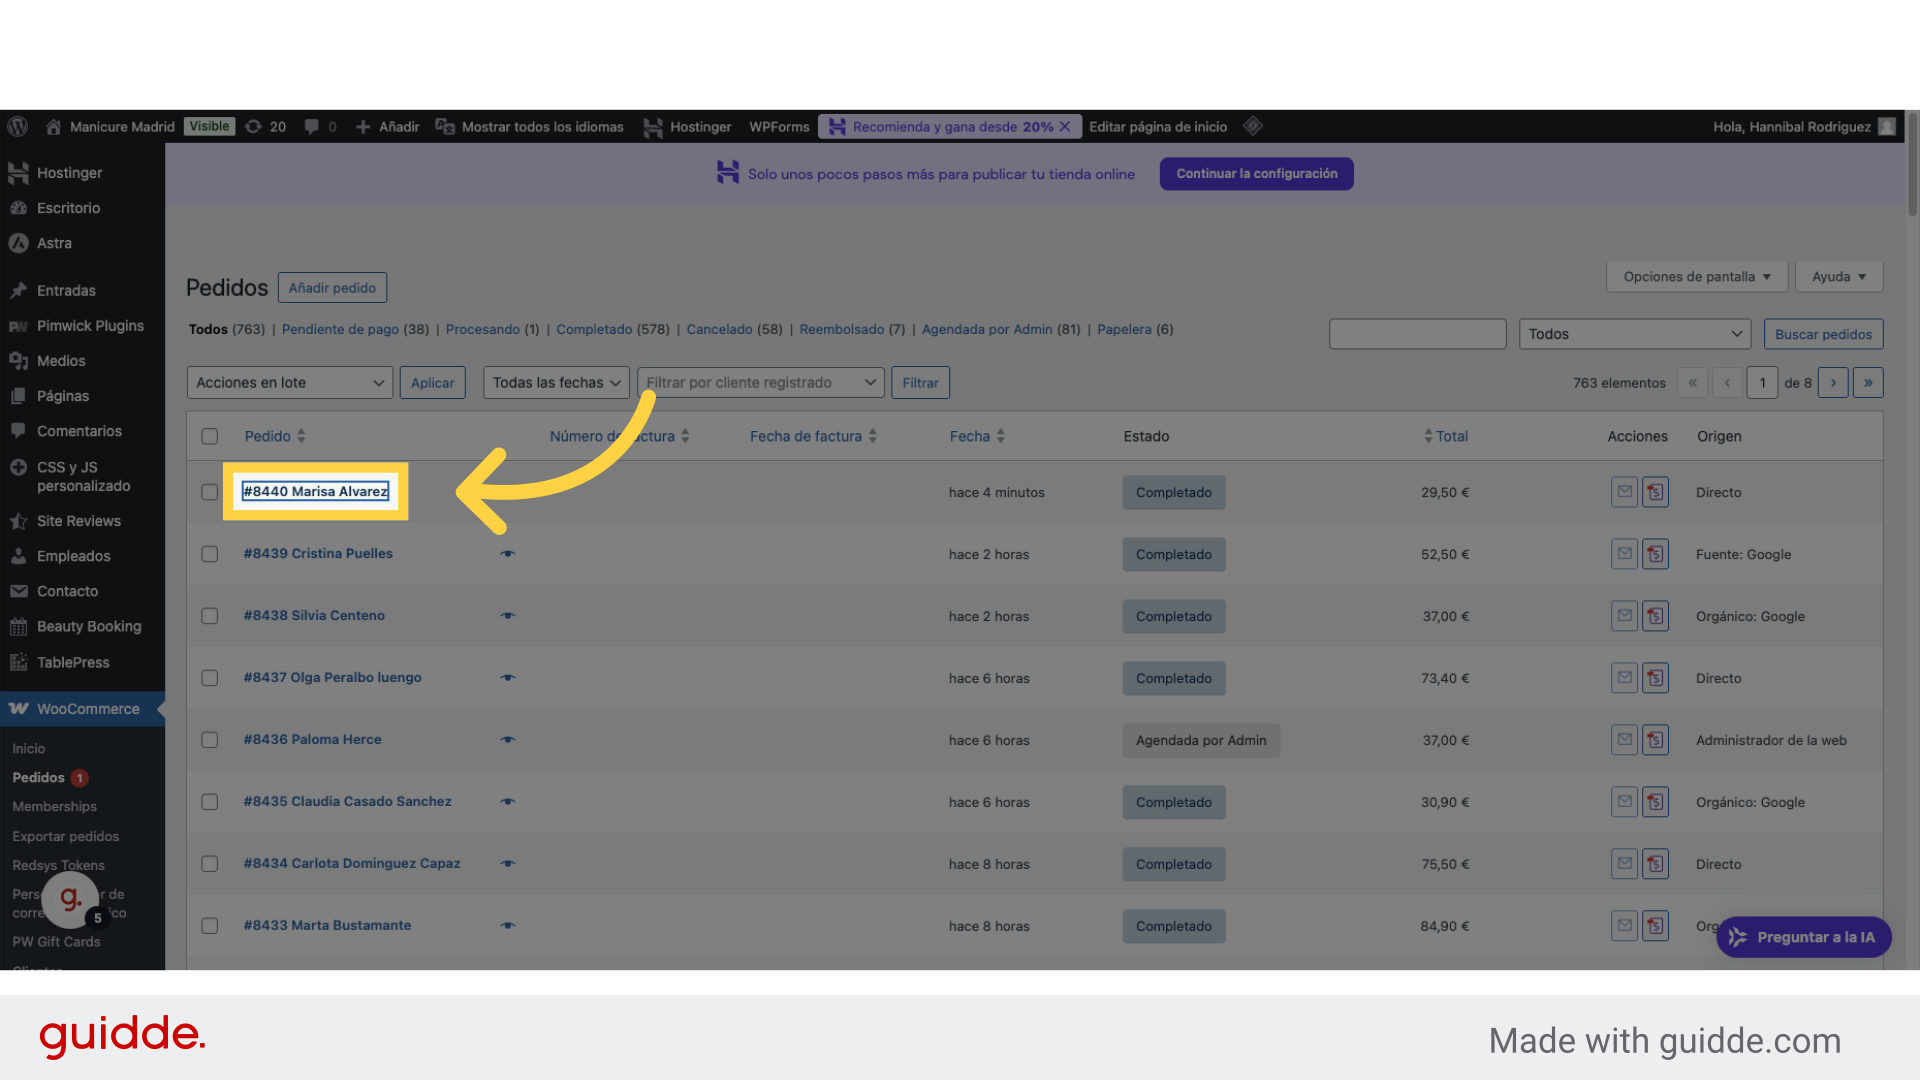Click the comments bubble icon in admin bar
The width and height of the screenshot is (1920, 1080).
click(x=312, y=127)
